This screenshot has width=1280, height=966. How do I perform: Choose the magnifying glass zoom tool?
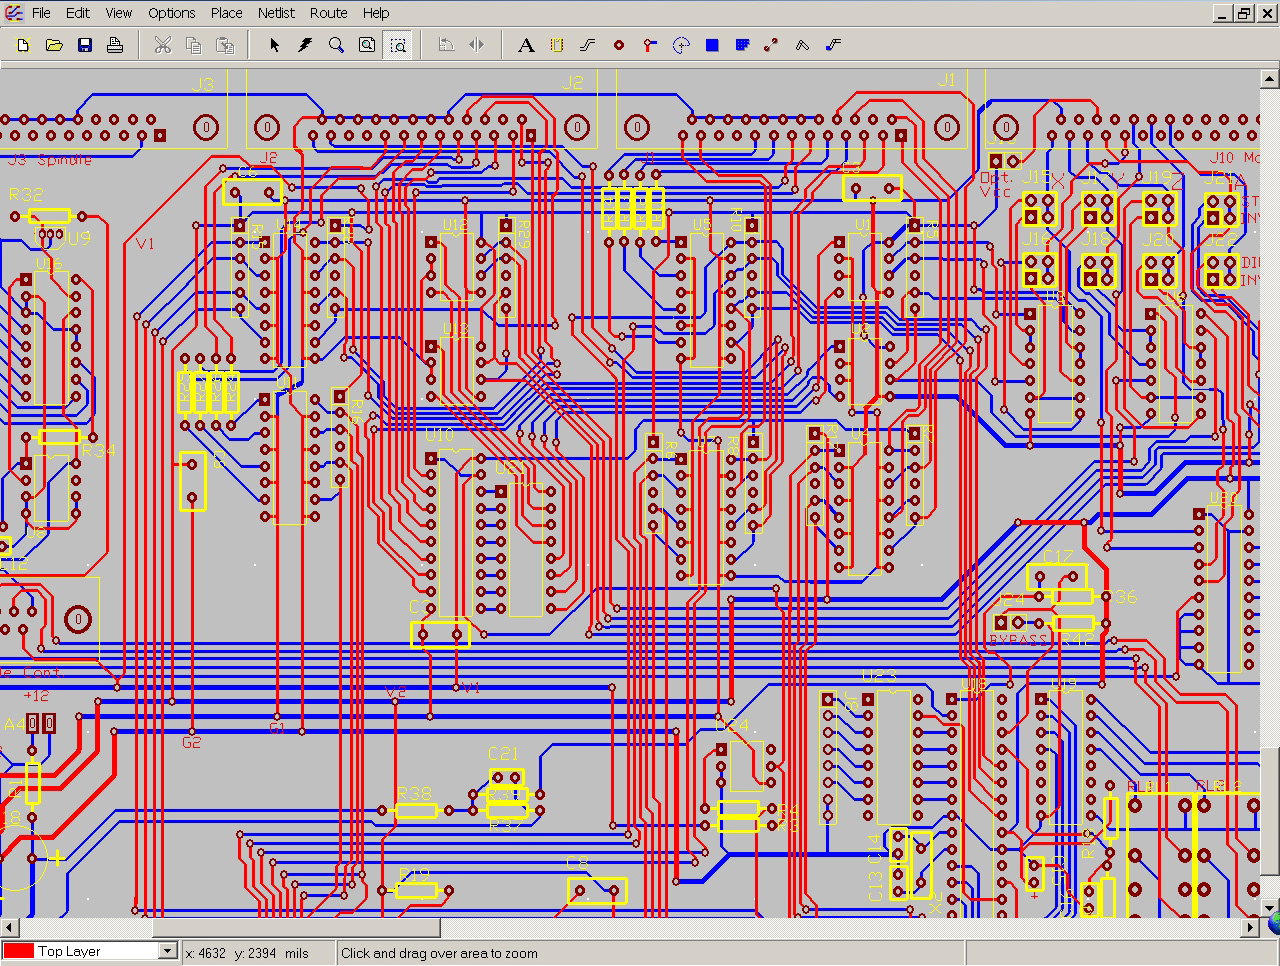[x=337, y=45]
